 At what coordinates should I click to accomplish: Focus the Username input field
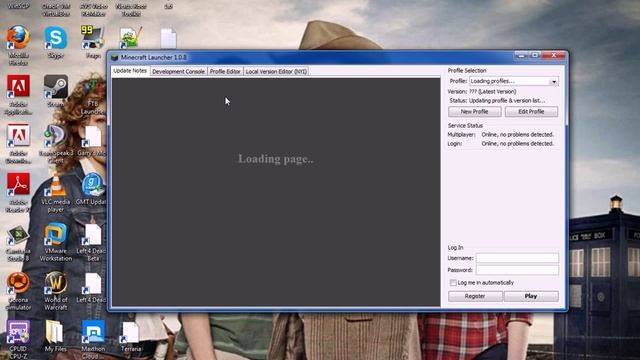tap(517, 258)
